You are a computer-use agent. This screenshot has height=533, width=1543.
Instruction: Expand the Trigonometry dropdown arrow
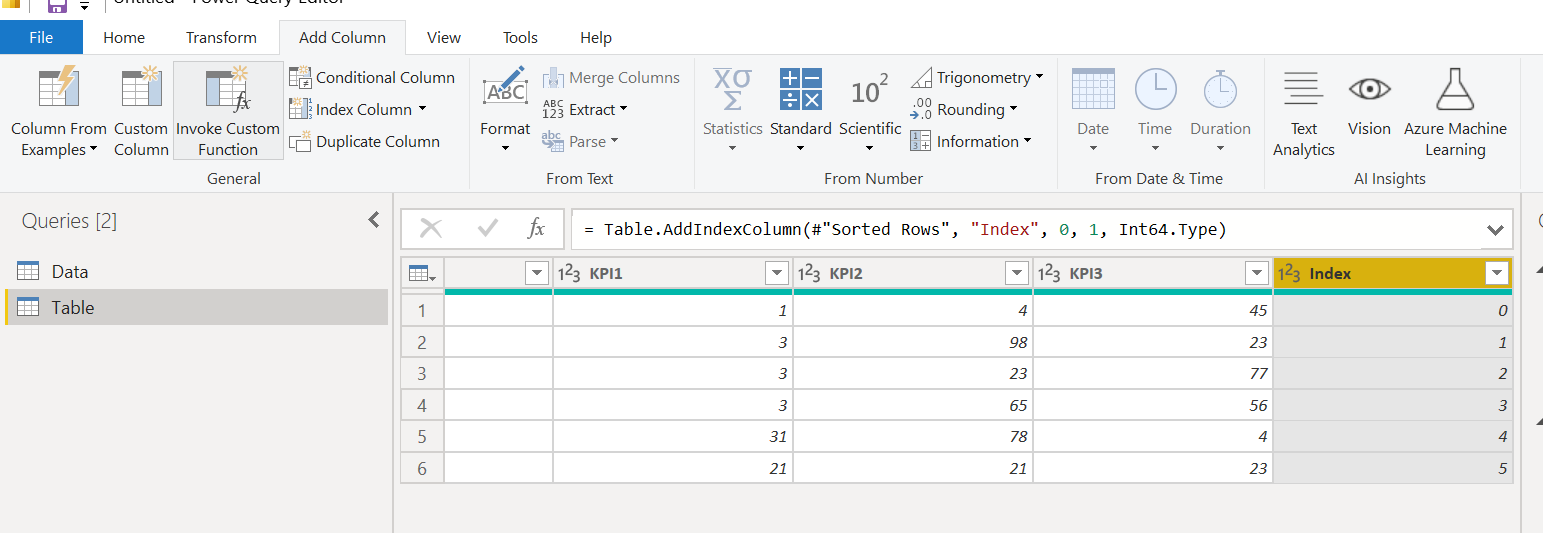pyautogui.click(x=1039, y=77)
